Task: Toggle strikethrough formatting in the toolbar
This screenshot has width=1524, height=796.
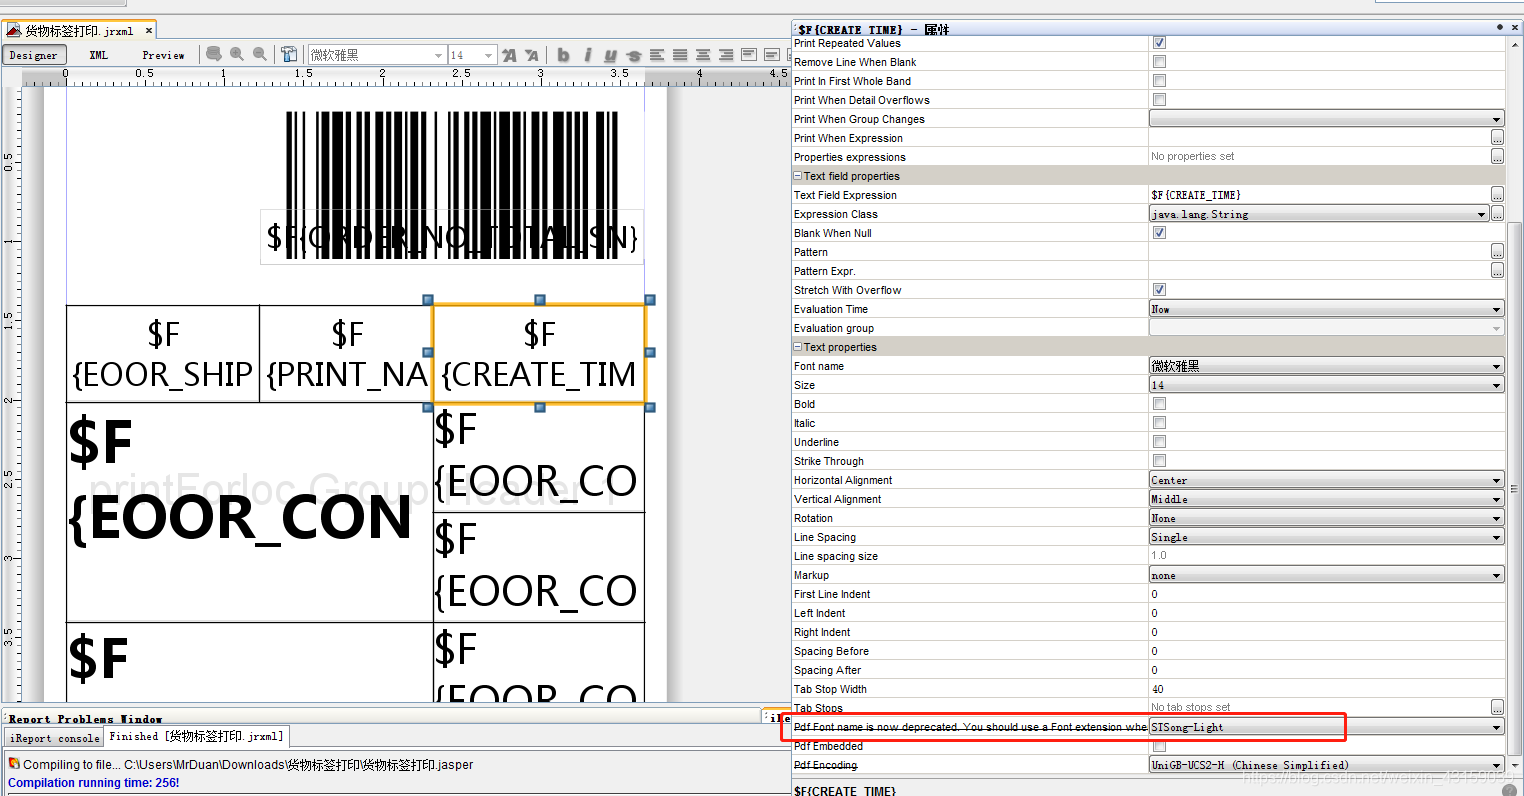Action: click(633, 55)
